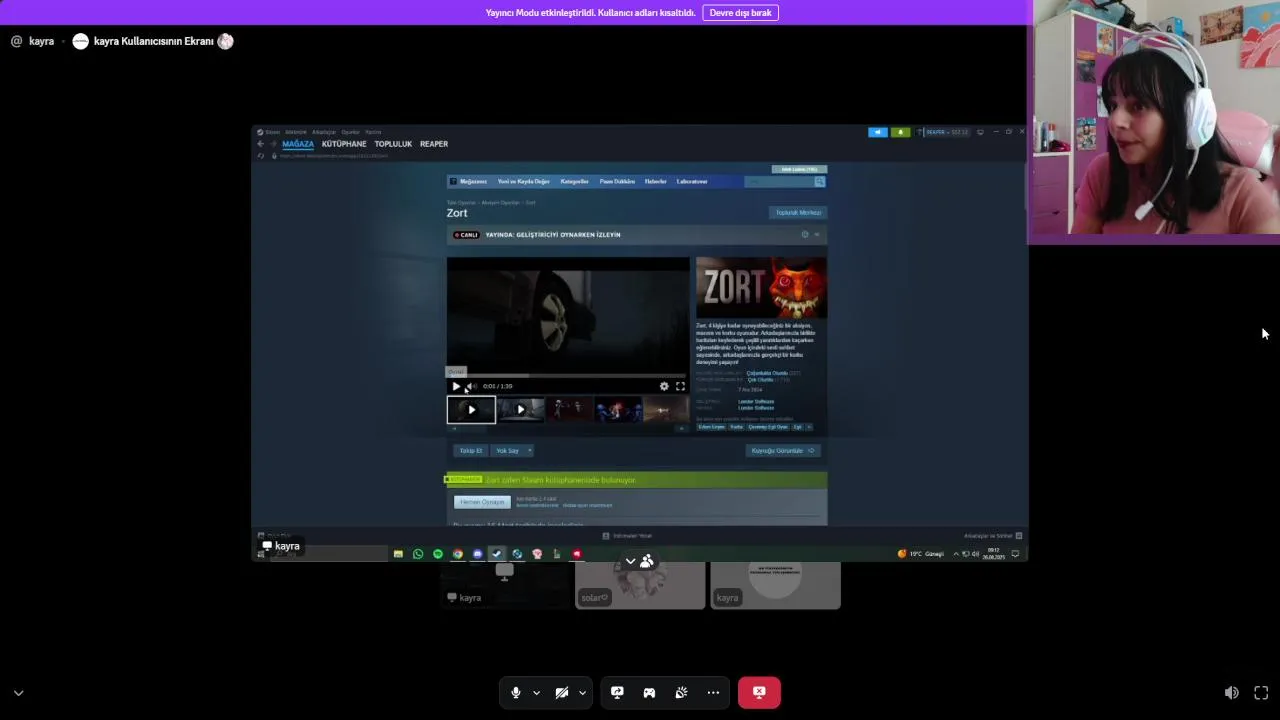Select the fourth screenshot thumbnail

click(x=618, y=410)
